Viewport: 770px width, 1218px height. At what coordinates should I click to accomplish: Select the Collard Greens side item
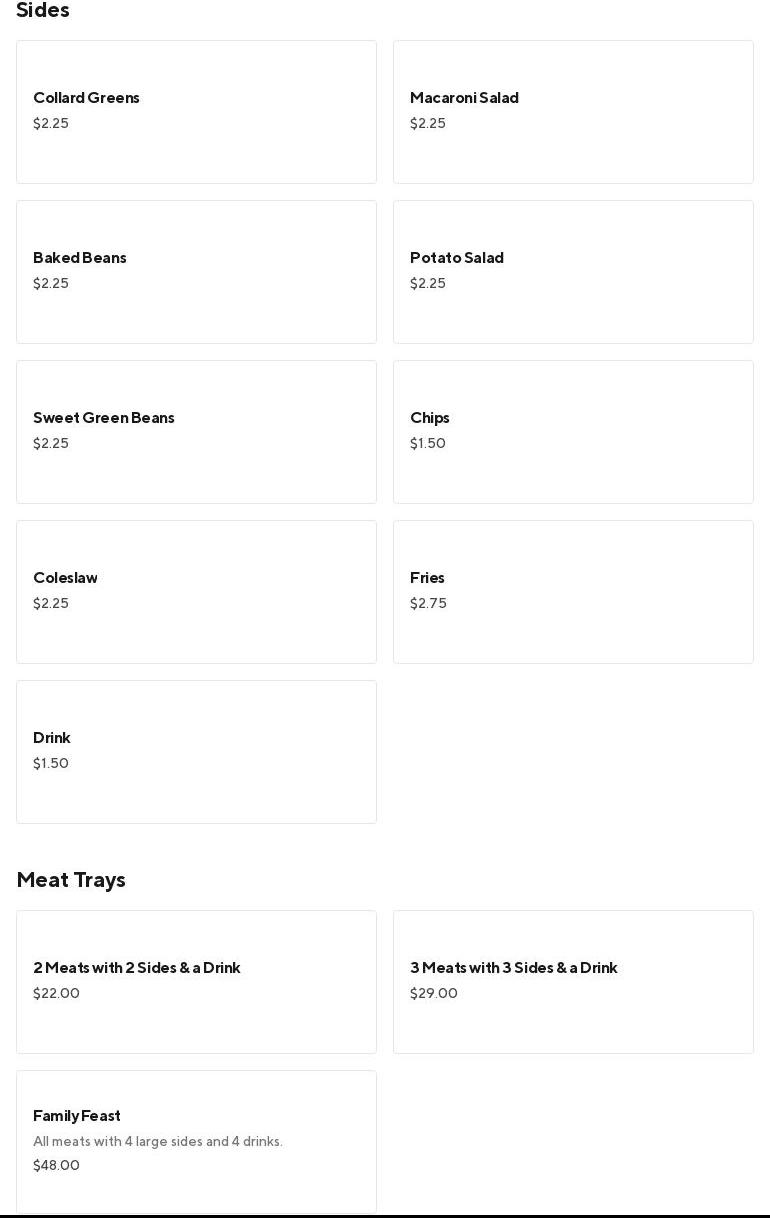[196, 112]
